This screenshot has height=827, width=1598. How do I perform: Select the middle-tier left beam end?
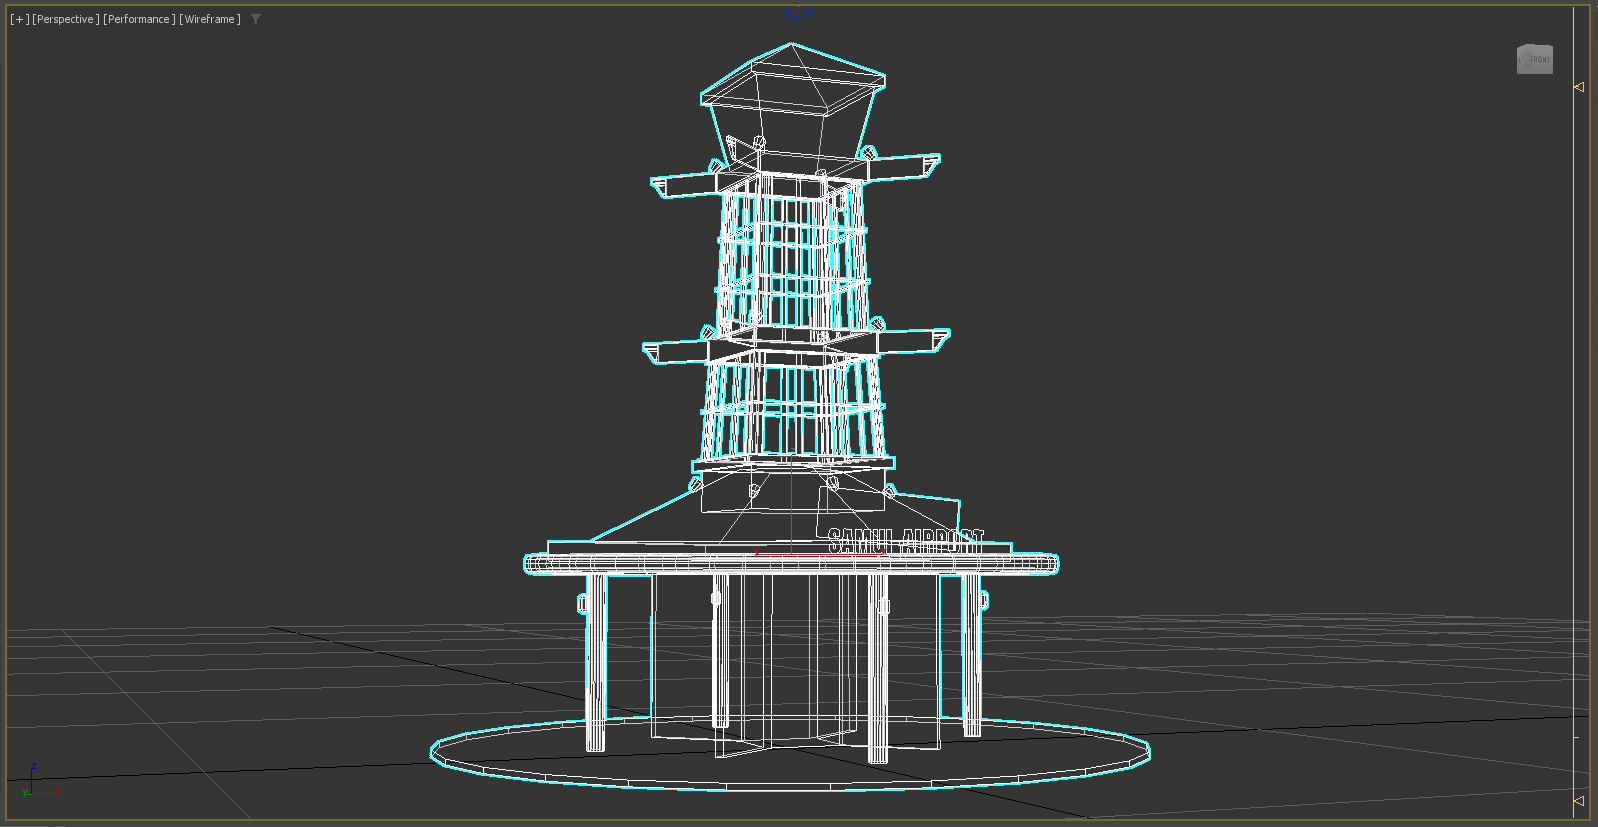click(655, 352)
